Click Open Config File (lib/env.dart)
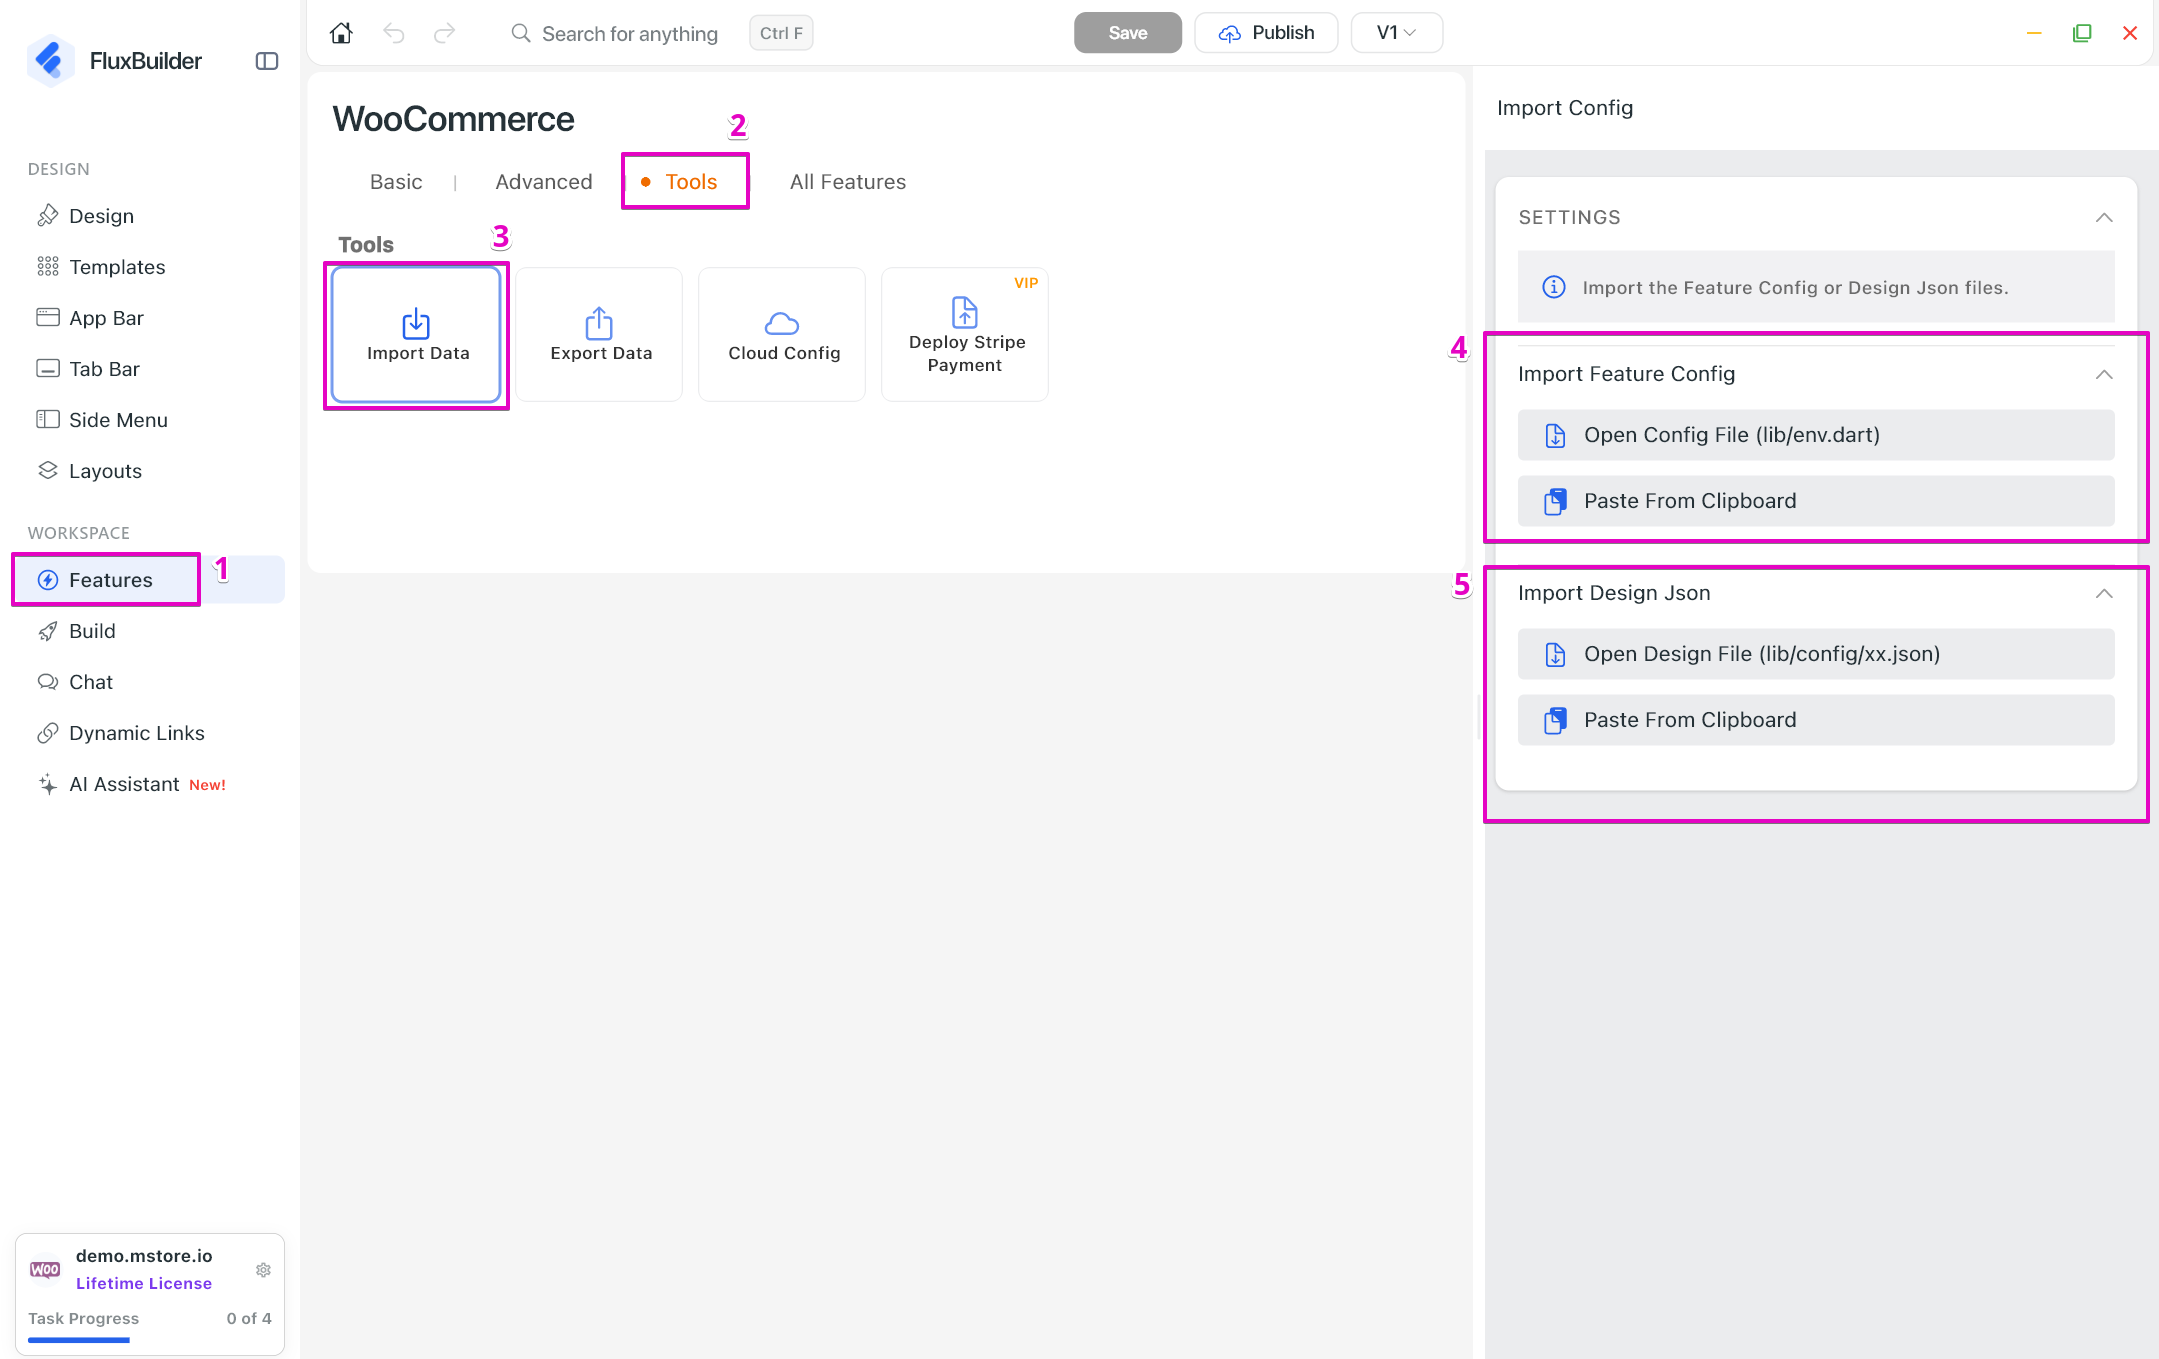This screenshot has height=1359, width=2159. (x=1816, y=435)
